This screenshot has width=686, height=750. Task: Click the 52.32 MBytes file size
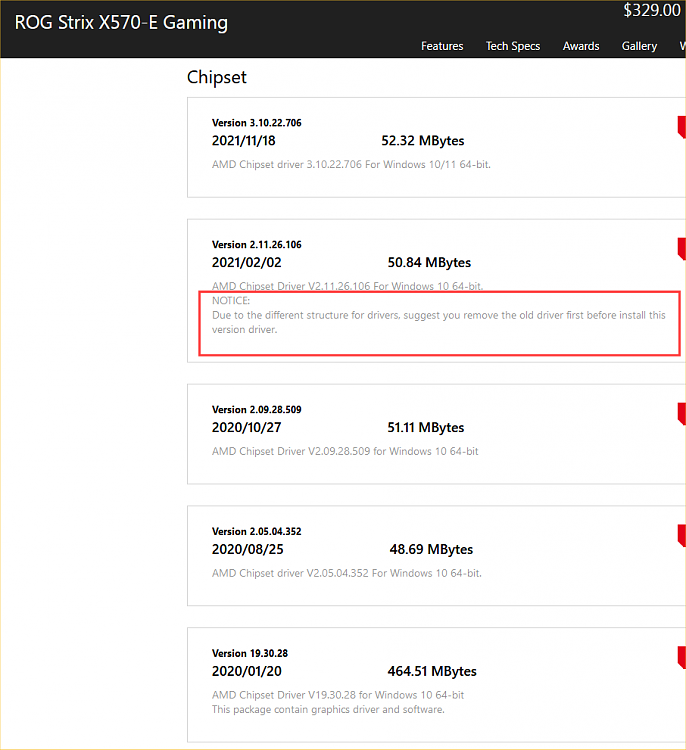(423, 141)
